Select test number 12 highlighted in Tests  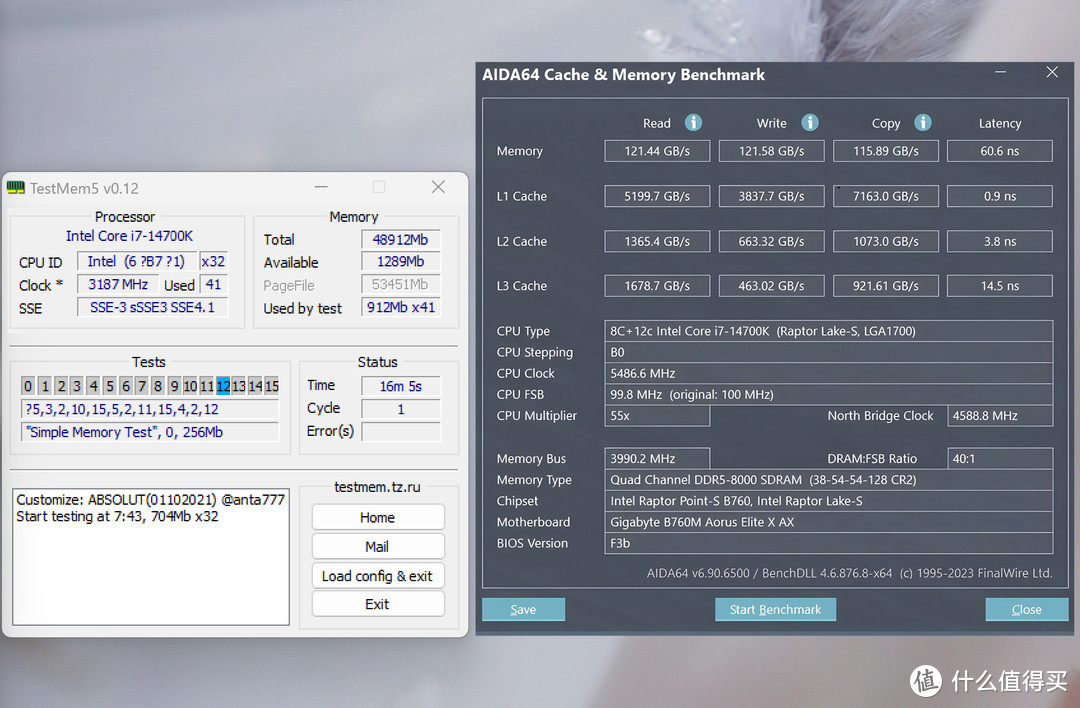click(223, 386)
